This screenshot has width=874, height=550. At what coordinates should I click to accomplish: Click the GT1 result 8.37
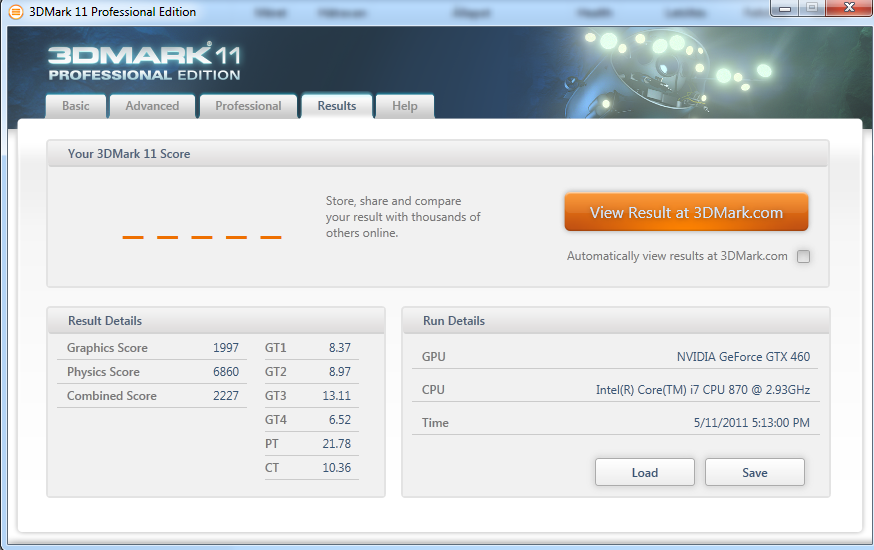click(339, 348)
